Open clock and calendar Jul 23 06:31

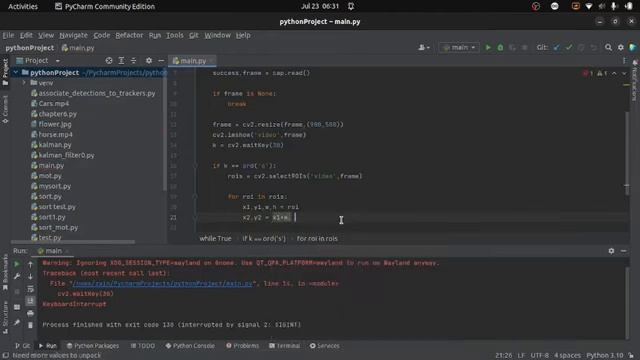click(320, 7)
